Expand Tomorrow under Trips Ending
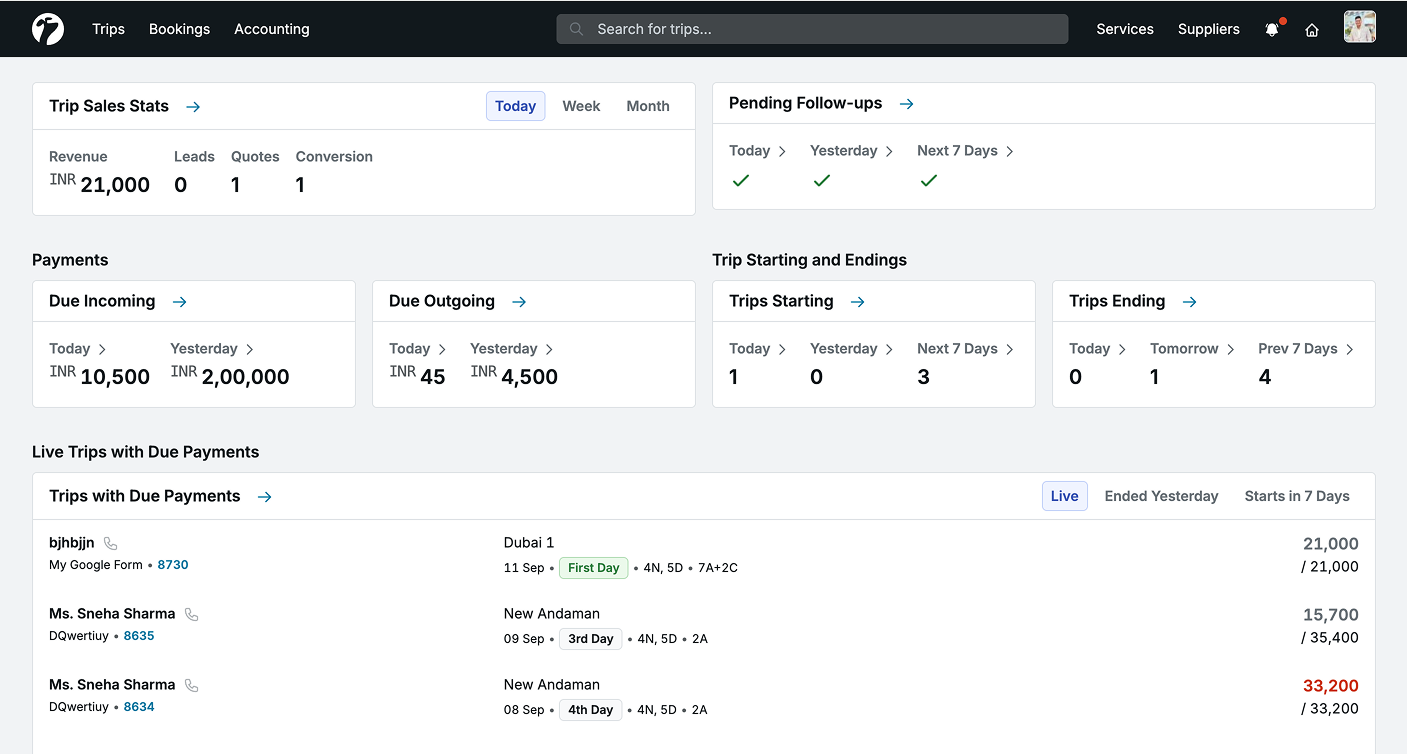 pyautogui.click(x=1193, y=349)
